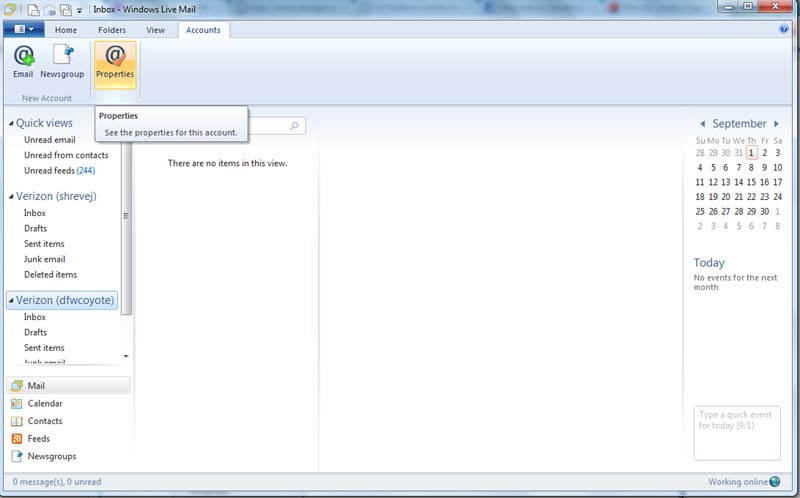Viewport: 800px width, 498px height.
Task: Open Junk email under Verizon (shrevej)
Action: (x=44, y=259)
